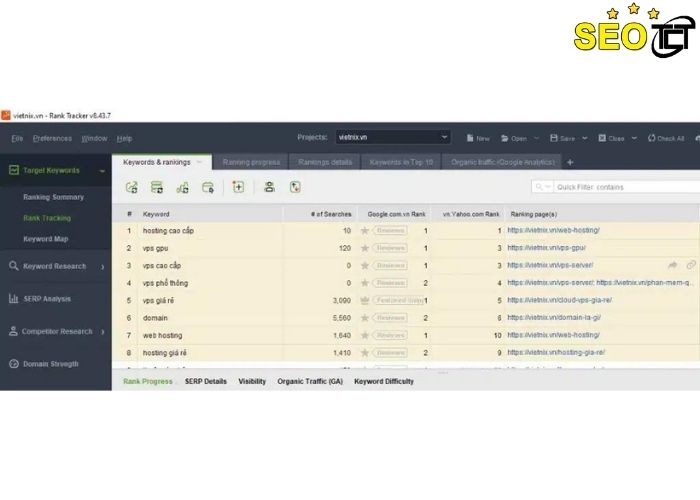Click the star icon in vps gpu row

coord(365,248)
